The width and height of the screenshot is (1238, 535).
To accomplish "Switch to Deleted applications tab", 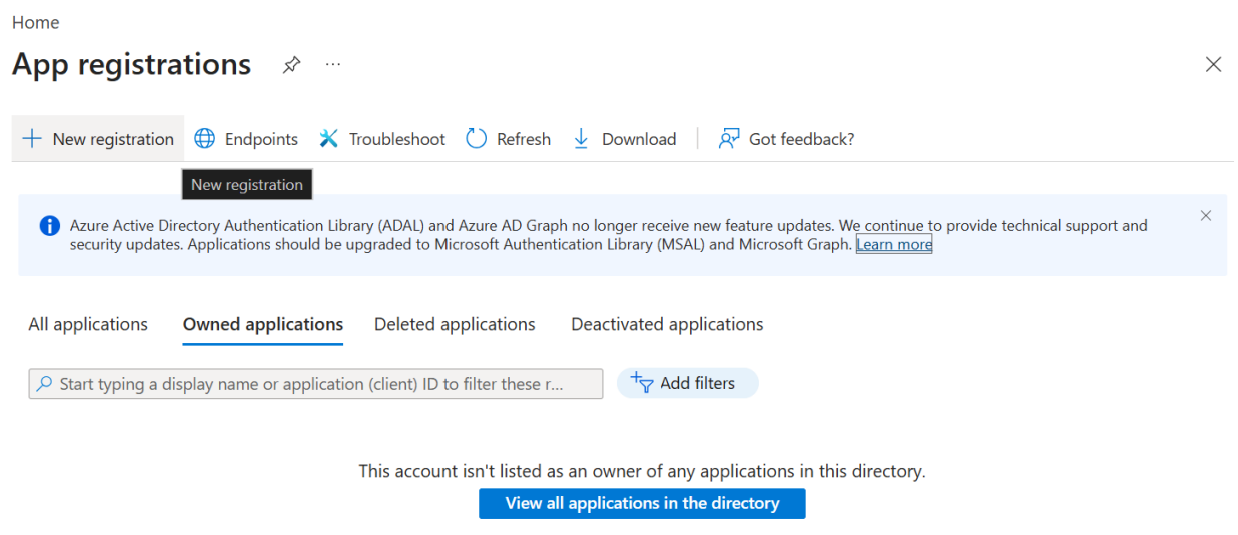I will click(x=455, y=324).
